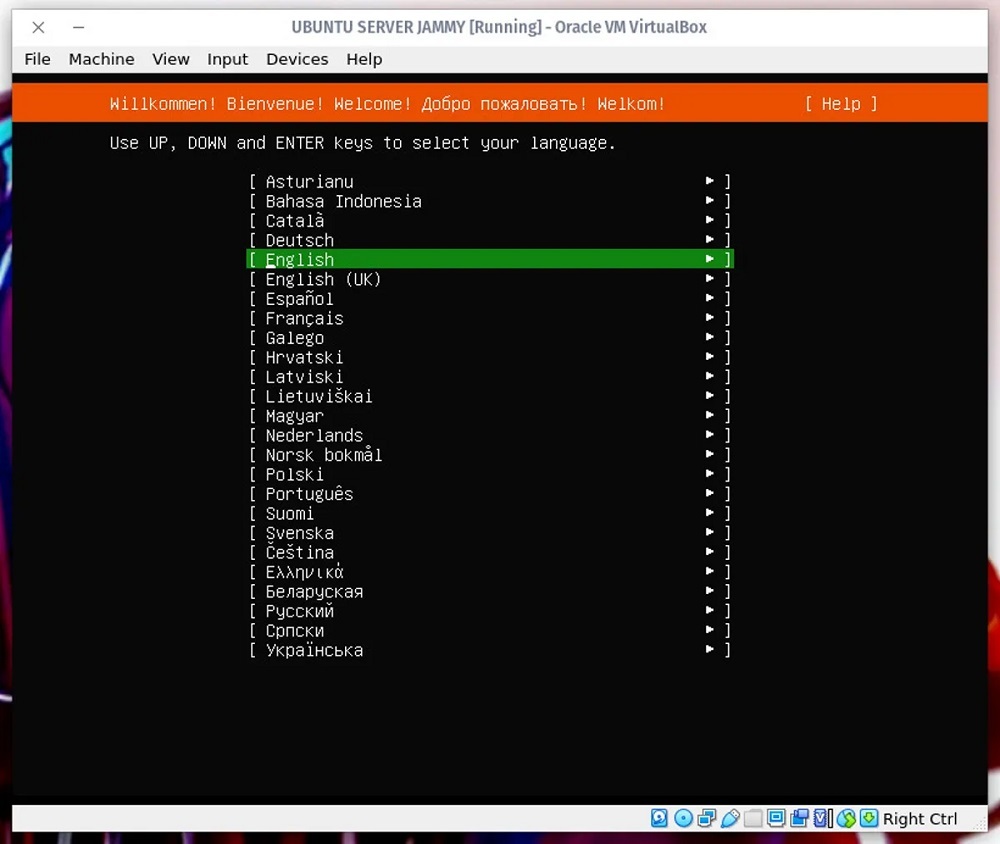The height and width of the screenshot is (844, 1000).
Task: Click the arrow beside Català
Action: 710,219
